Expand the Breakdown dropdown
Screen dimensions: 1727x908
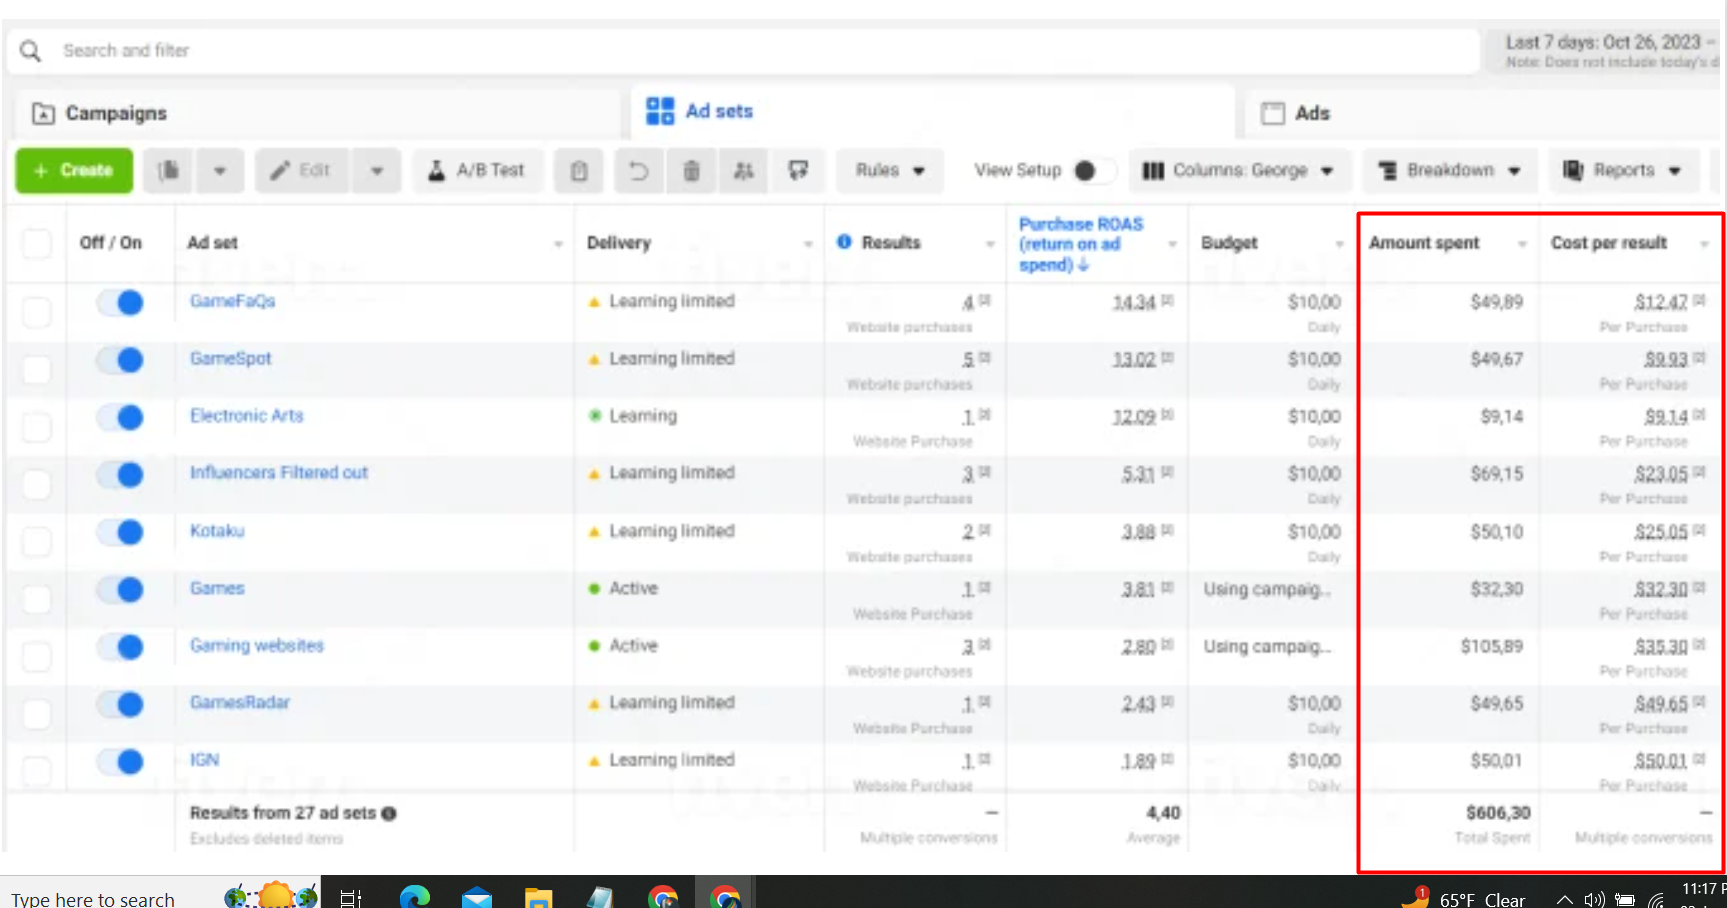(x=1449, y=171)
